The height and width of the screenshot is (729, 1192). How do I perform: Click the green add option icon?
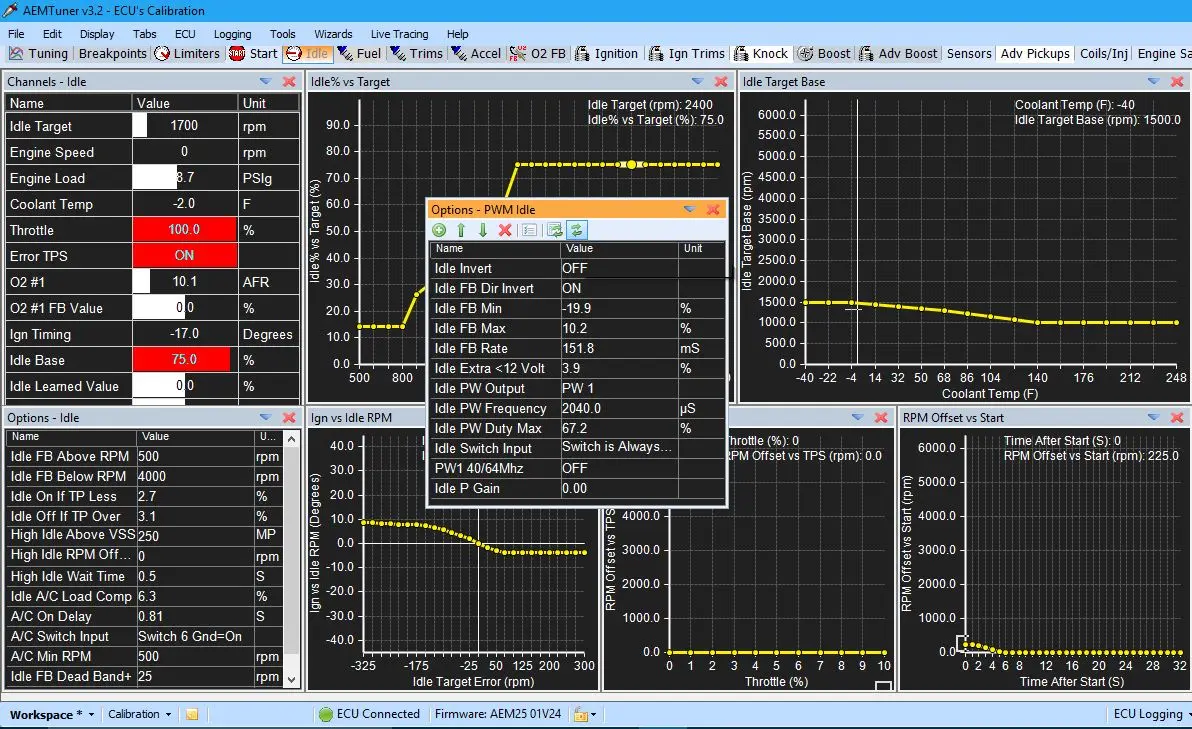439,230
